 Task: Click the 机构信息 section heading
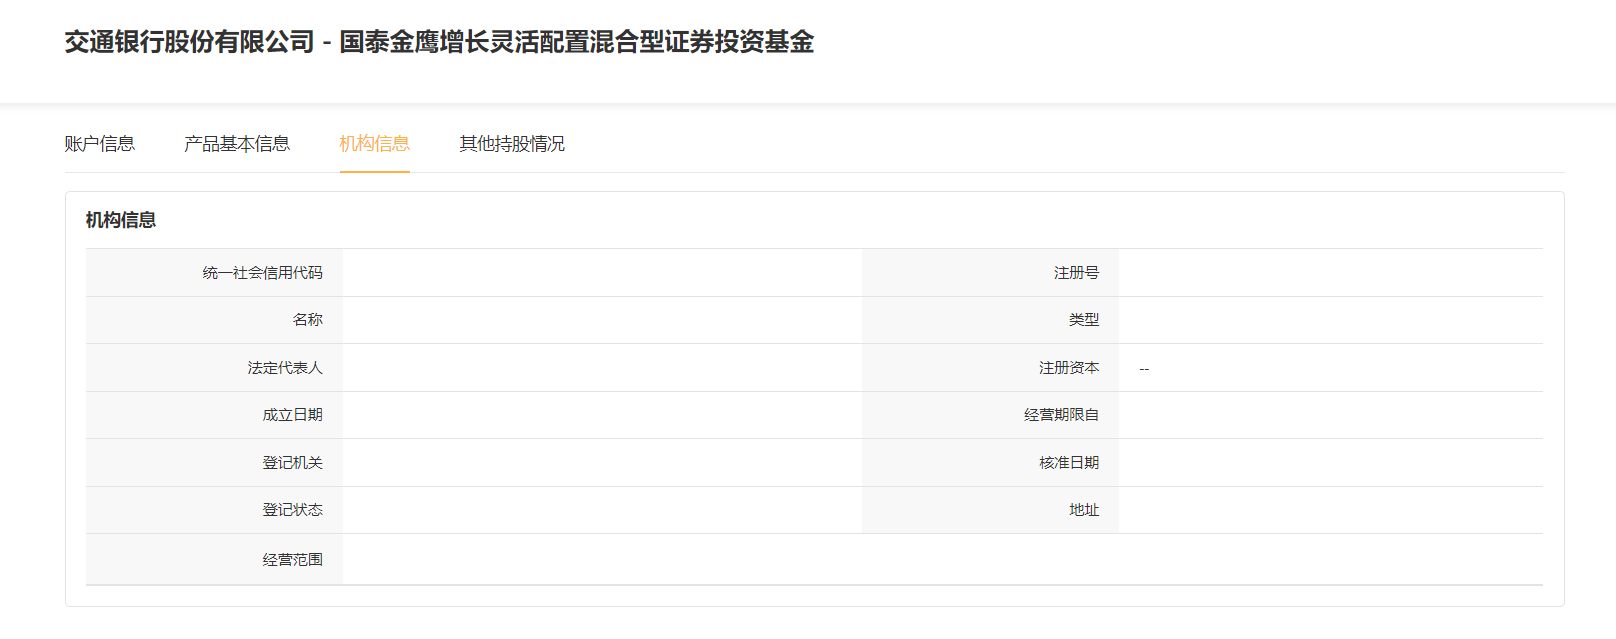pyautogui.click(x=121, y=220)
